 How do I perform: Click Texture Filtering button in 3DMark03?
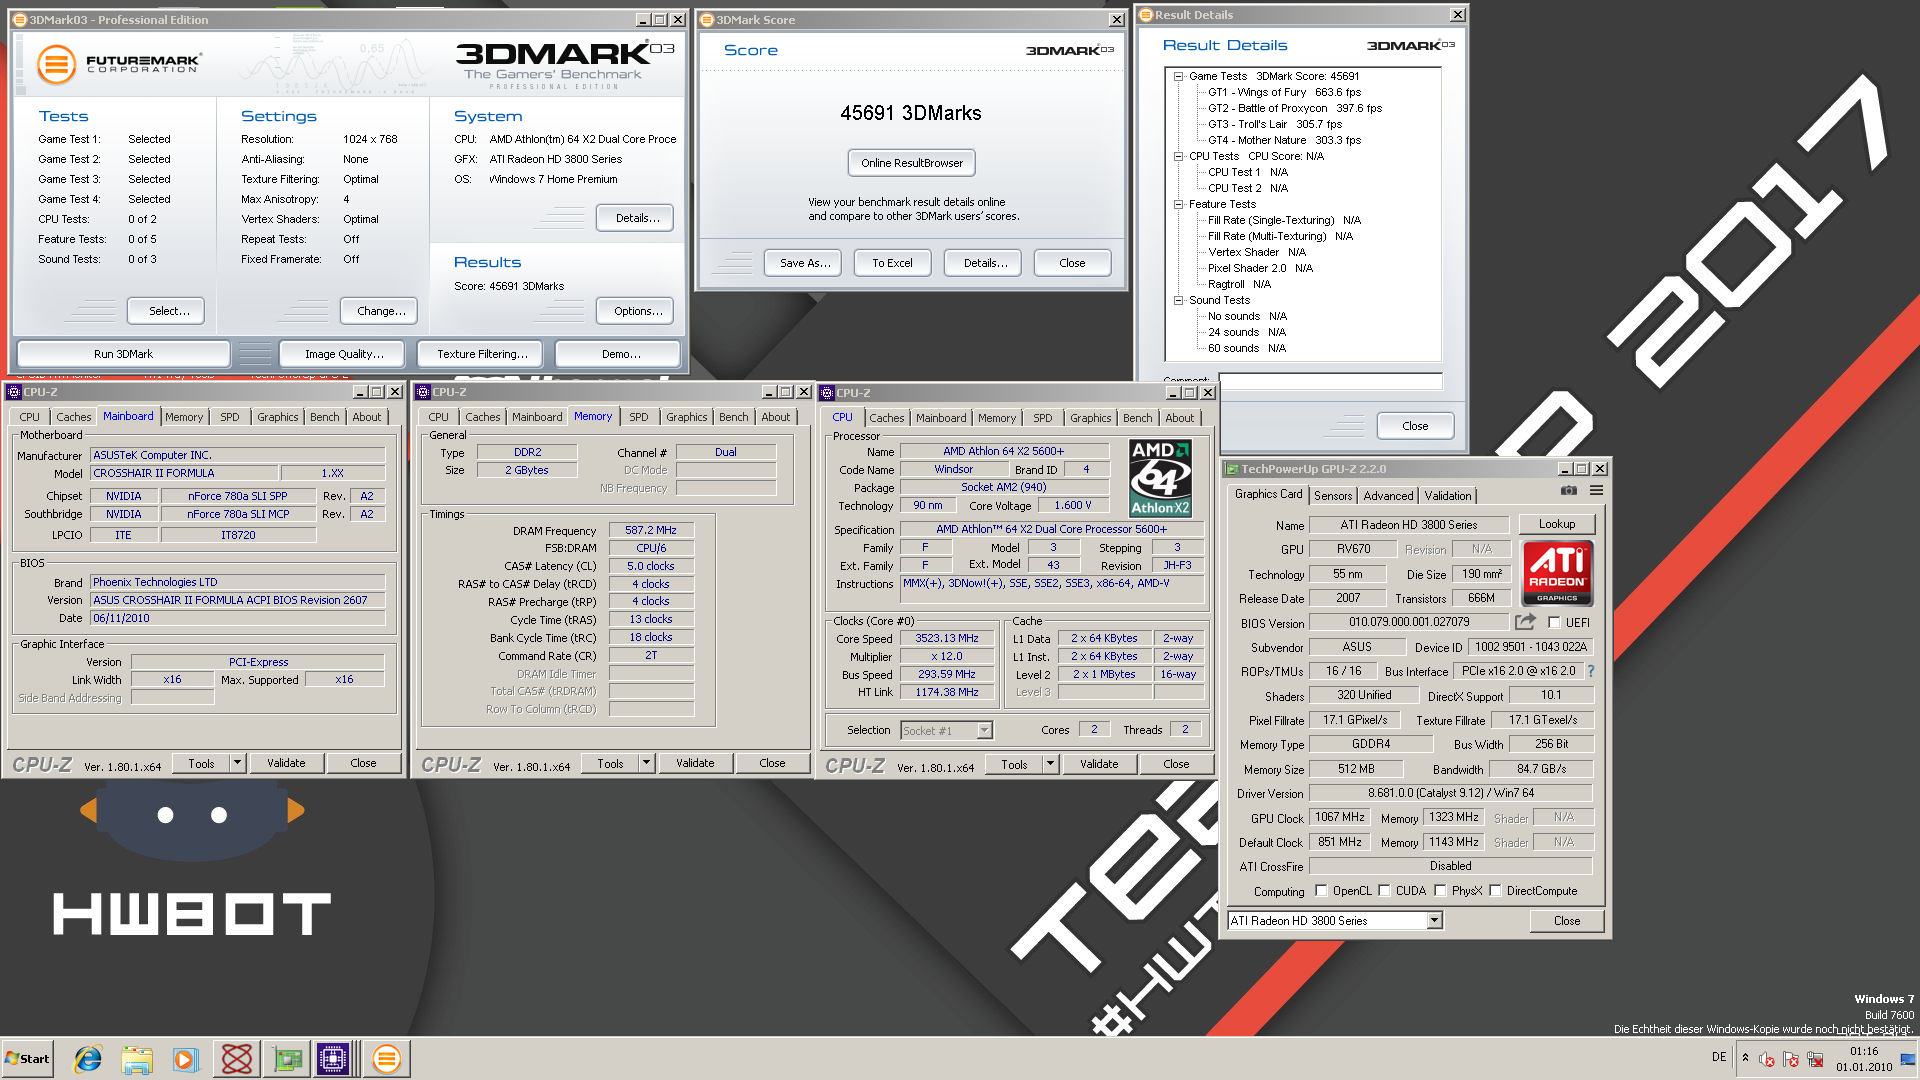[482, 354]
